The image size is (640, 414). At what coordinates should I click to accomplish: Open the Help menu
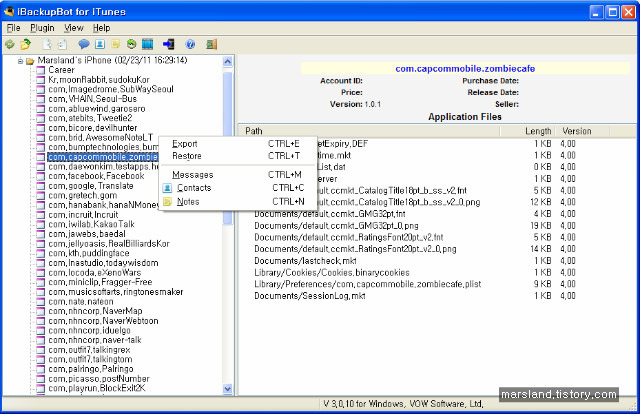point(101,28)
